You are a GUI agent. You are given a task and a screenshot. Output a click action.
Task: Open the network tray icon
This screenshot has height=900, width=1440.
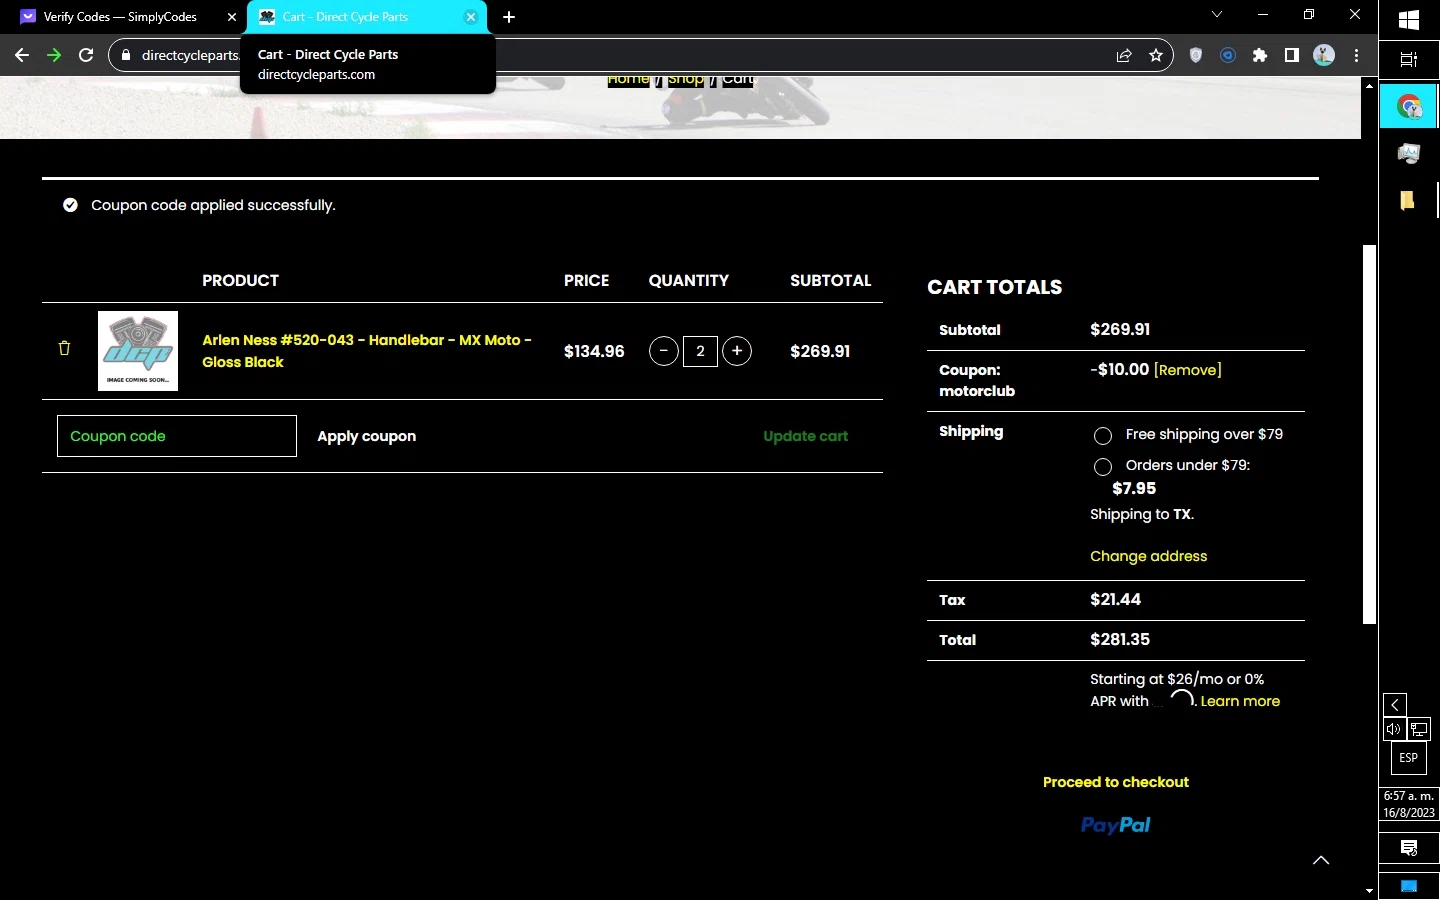point(1419,729)
